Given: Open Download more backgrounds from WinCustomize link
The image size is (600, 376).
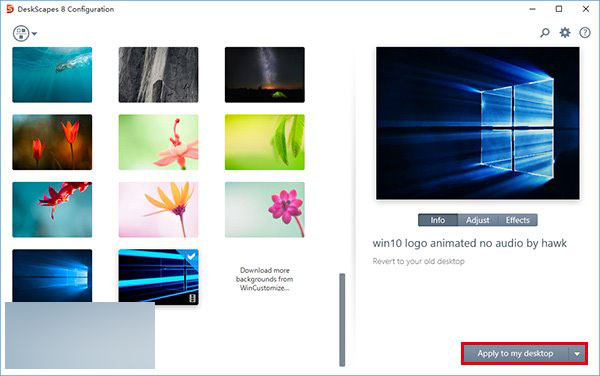Looking at the screenshot, I should (264, 279).
